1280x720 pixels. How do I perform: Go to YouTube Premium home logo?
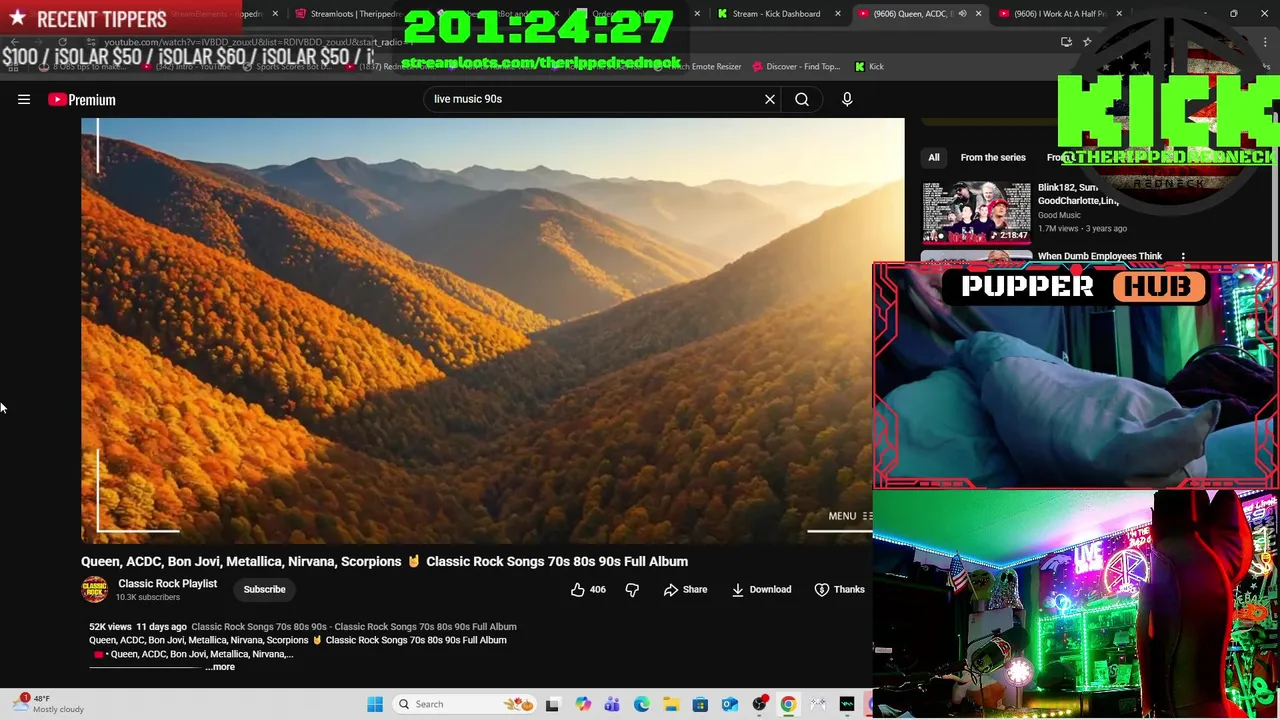point(82,99)
